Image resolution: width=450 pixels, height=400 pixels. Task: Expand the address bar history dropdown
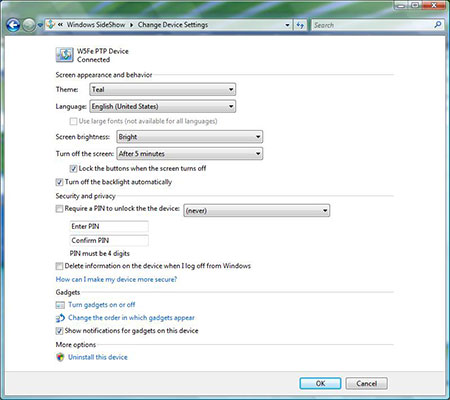point(287,25)
